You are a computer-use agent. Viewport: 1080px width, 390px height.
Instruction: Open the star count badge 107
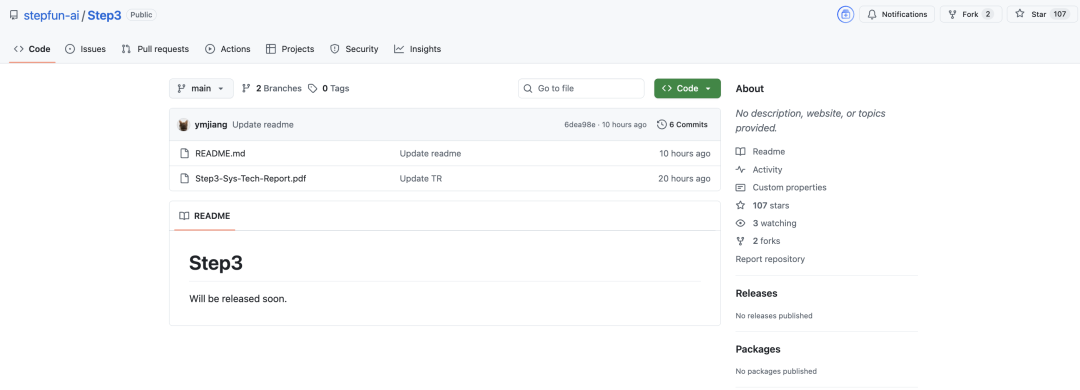pyautogui.click(x=1059, y=14)
